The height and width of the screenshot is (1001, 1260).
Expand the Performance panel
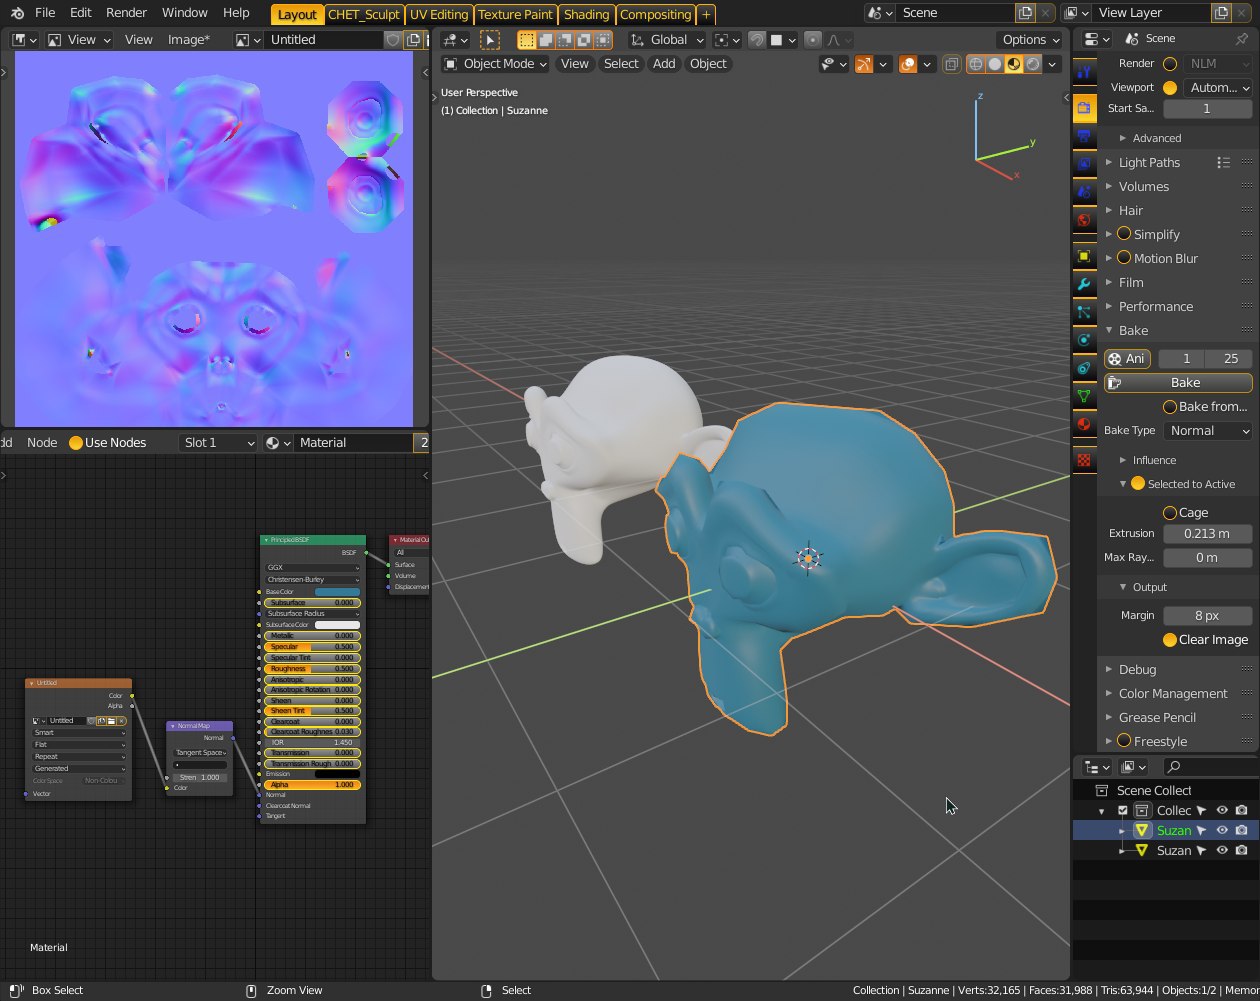click(x=1156, y=306)
